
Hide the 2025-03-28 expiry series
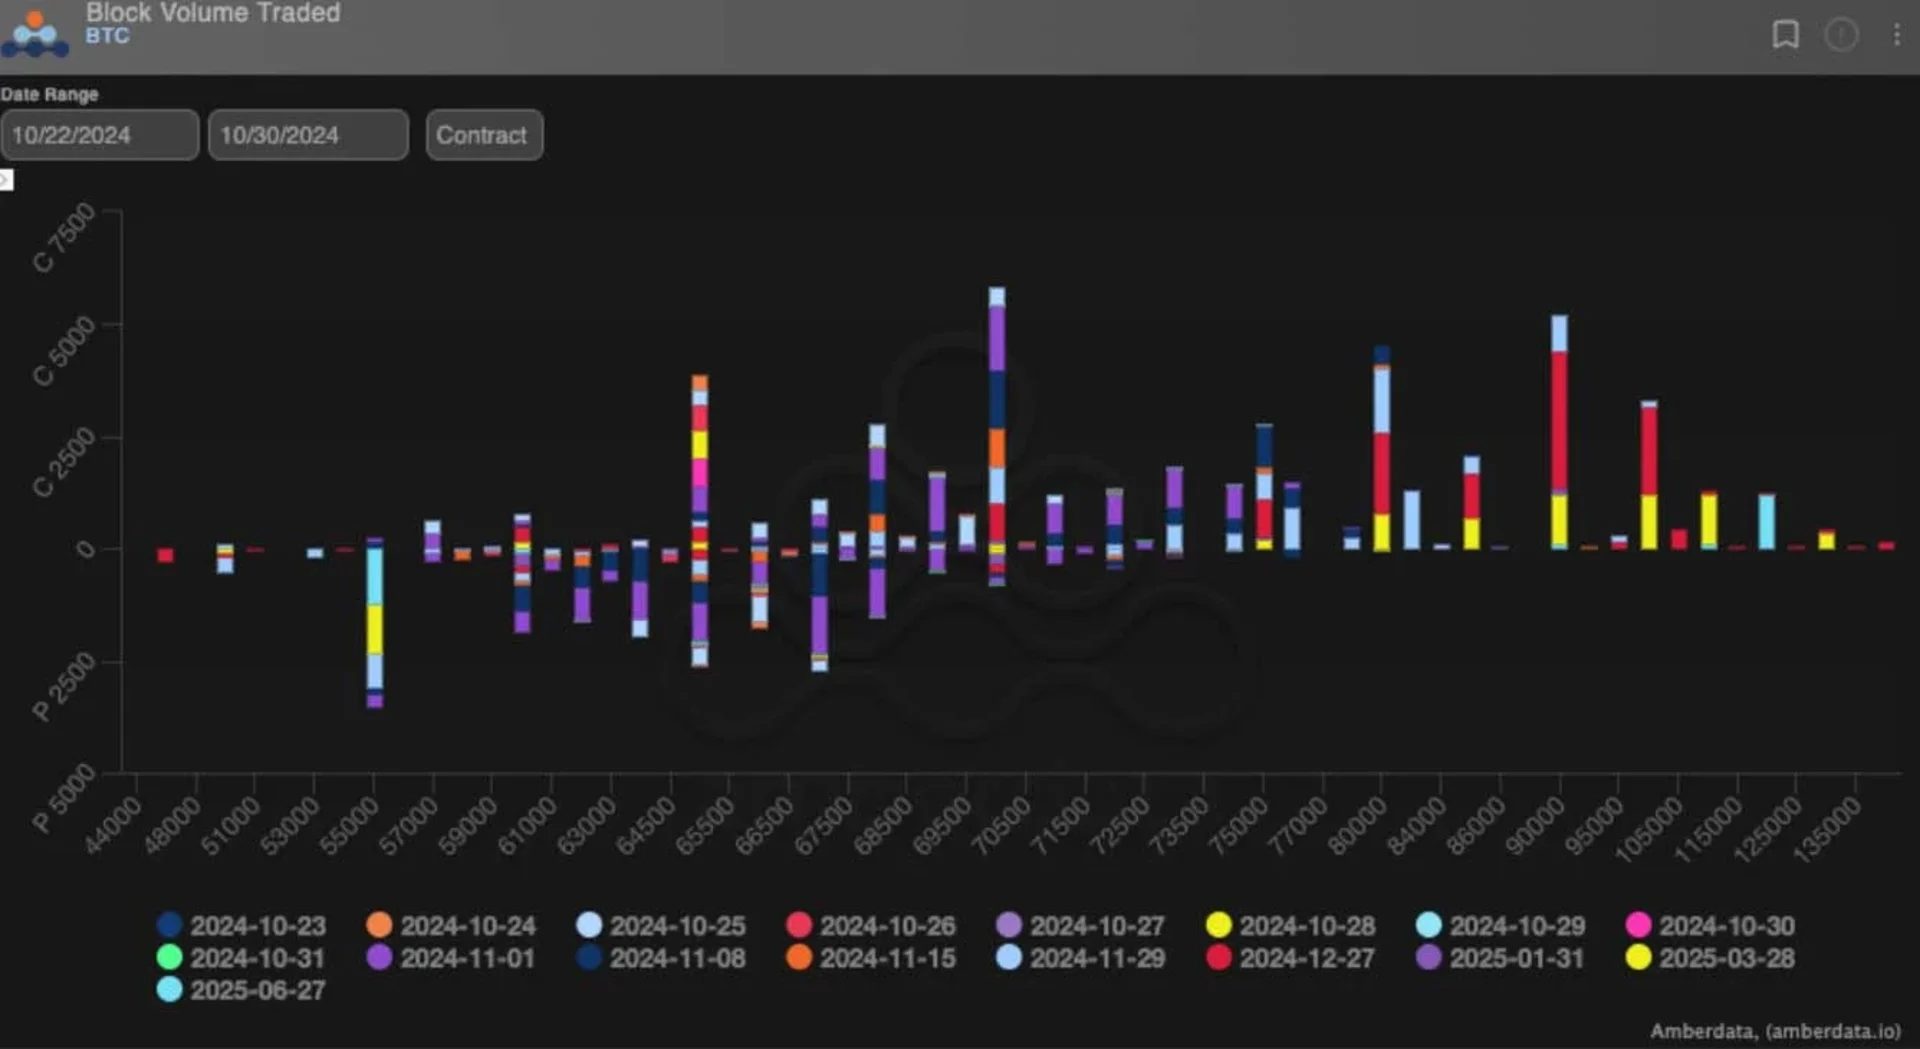1712,958
